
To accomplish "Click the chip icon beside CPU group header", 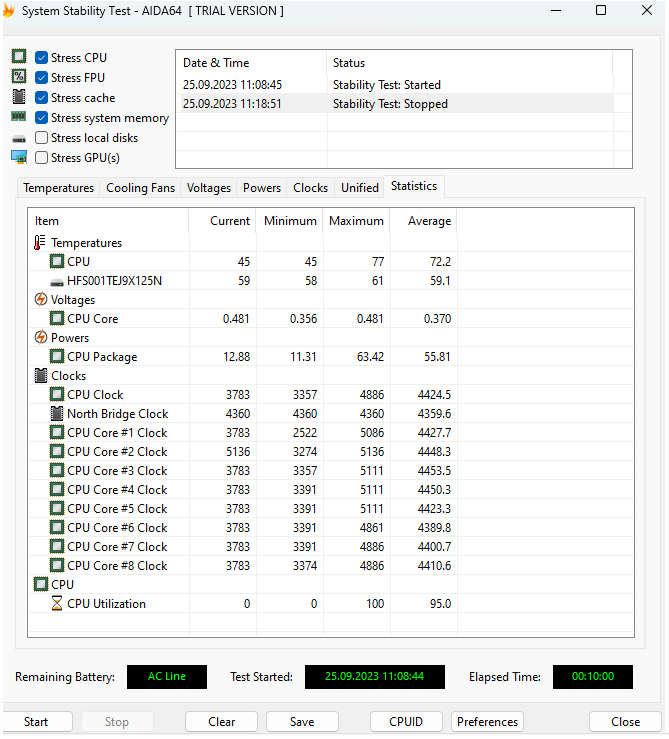I will tap(41, 584).
